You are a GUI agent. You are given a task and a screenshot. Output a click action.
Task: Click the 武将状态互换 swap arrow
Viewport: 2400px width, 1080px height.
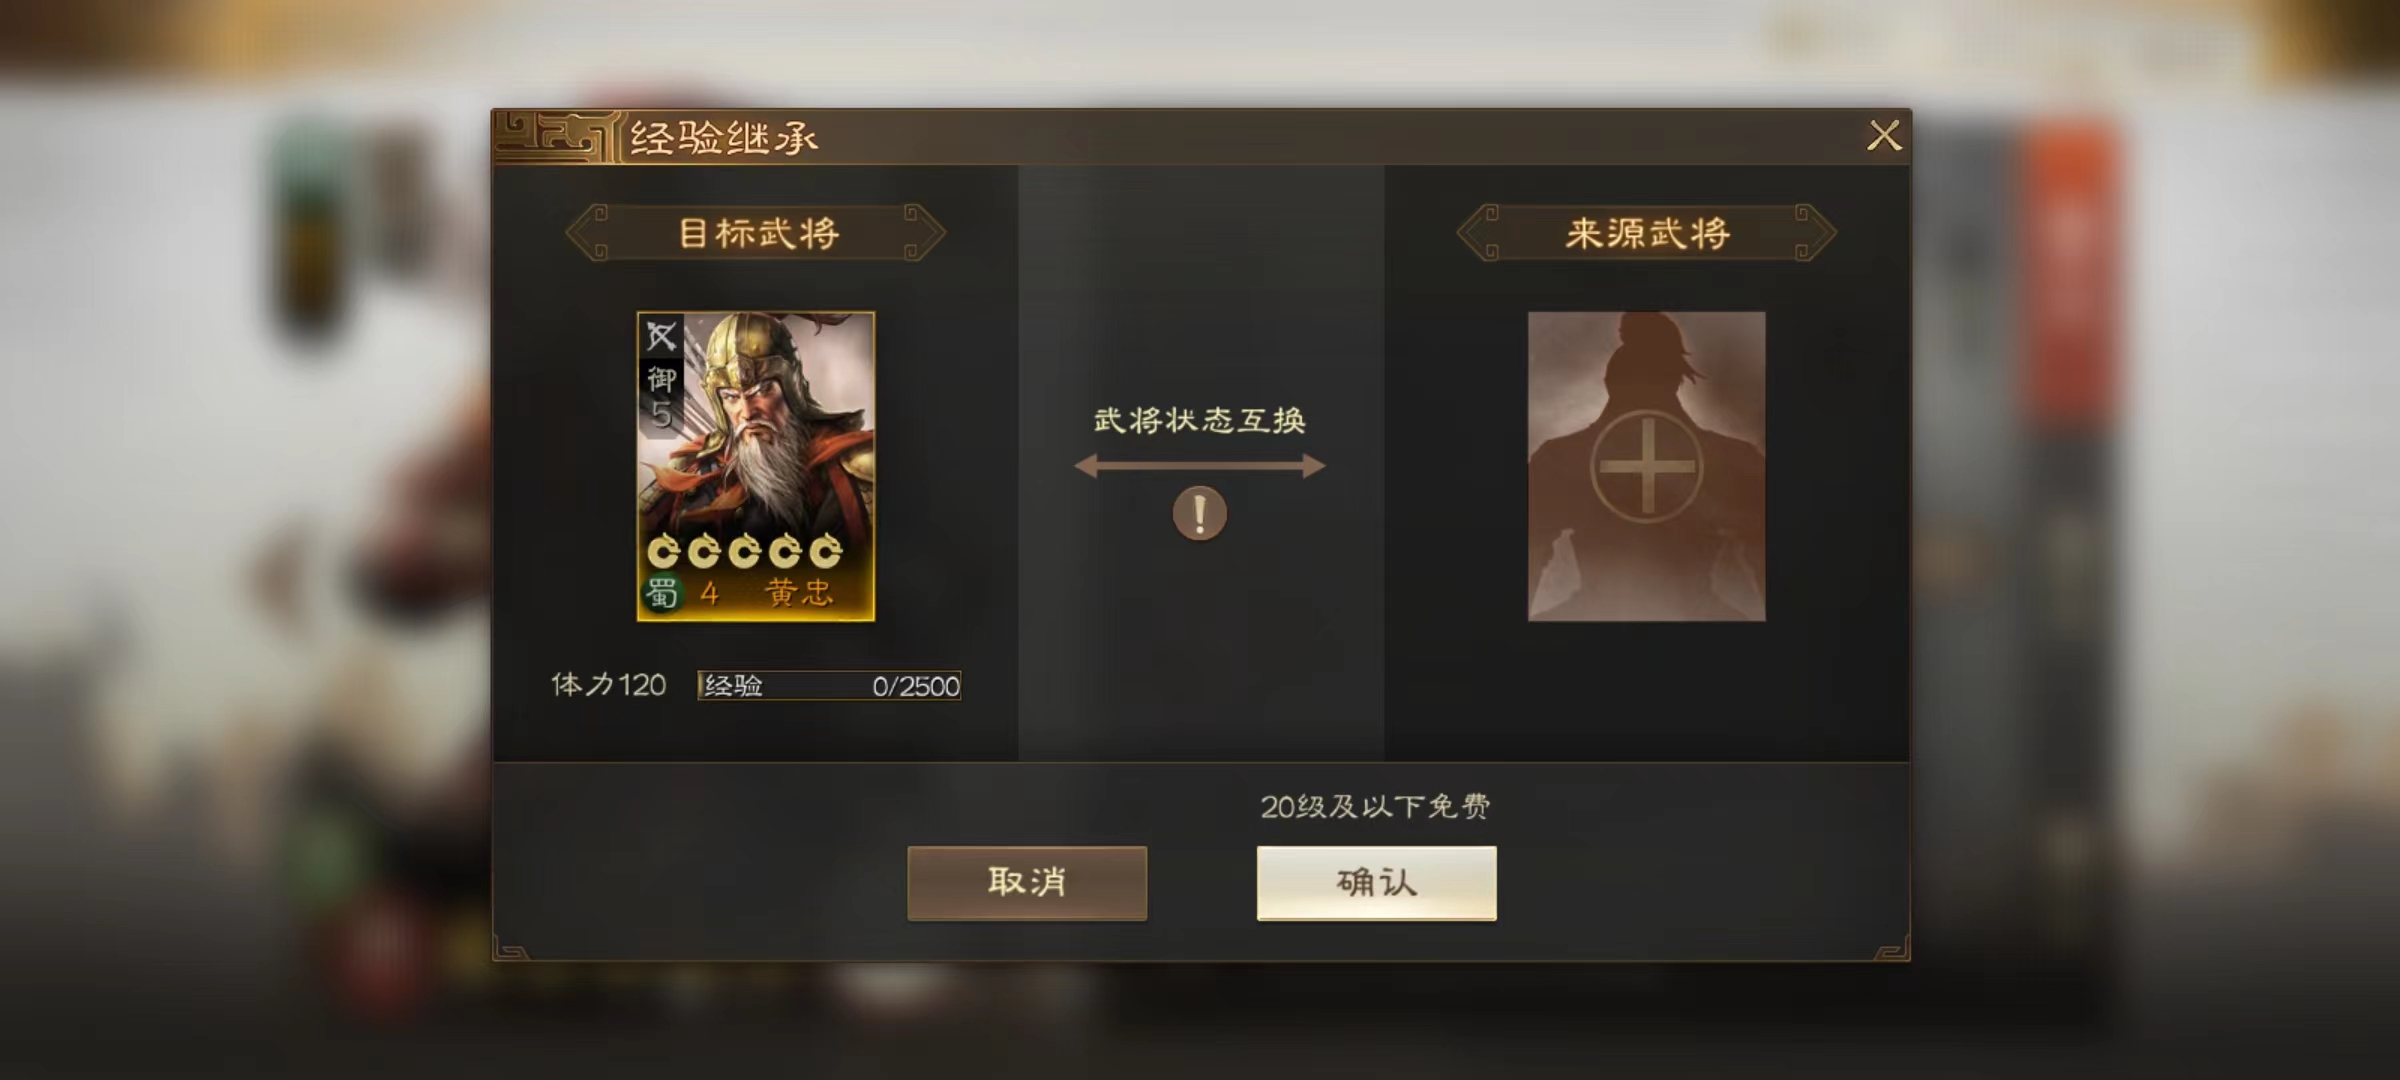pyautogui.click(x=1199, y=466)
